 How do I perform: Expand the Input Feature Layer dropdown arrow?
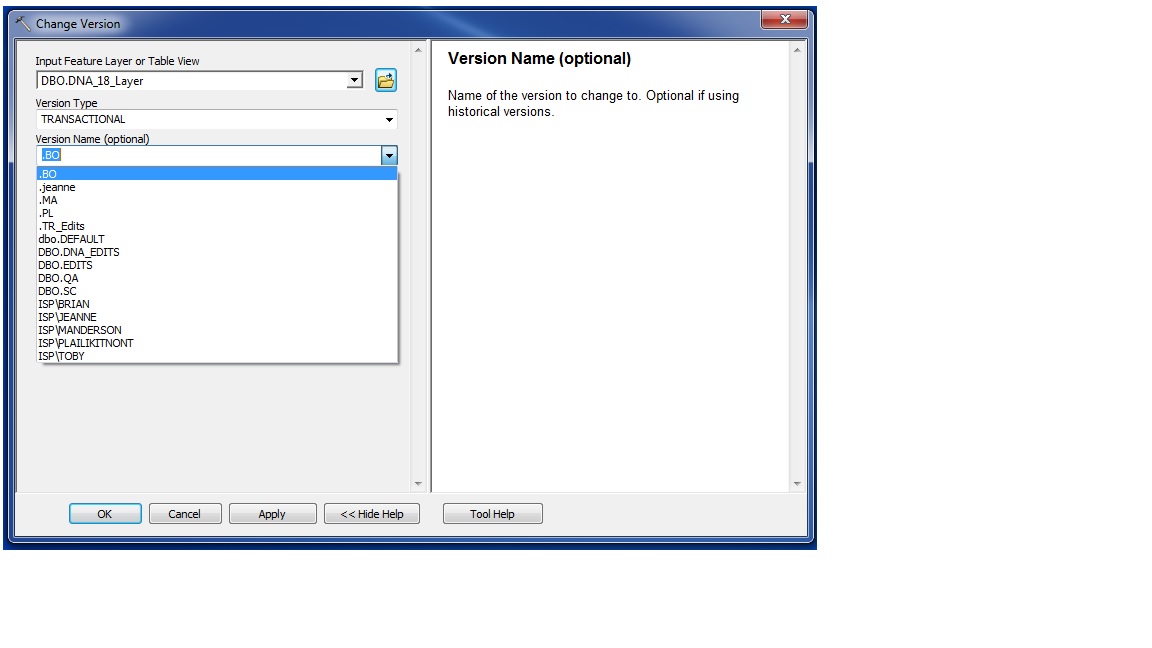[354, 80]
